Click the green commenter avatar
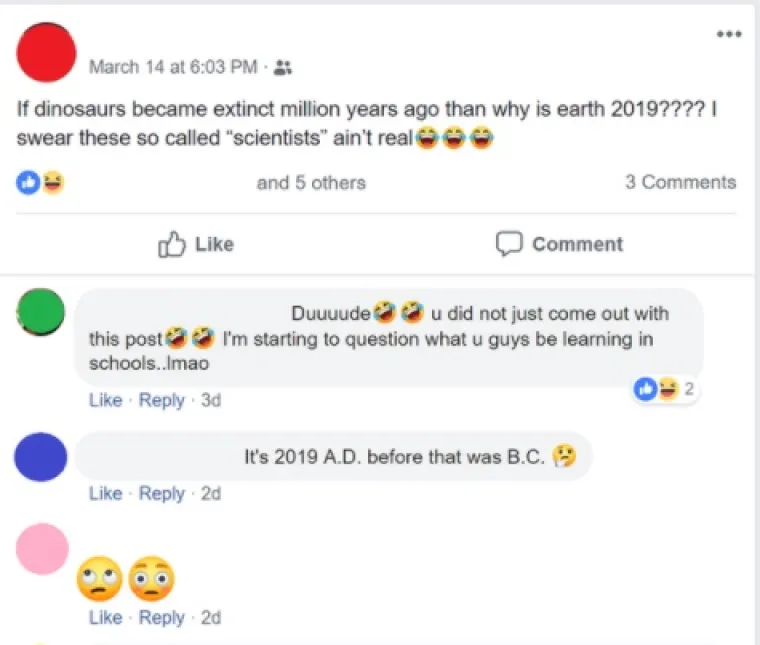 42,313
